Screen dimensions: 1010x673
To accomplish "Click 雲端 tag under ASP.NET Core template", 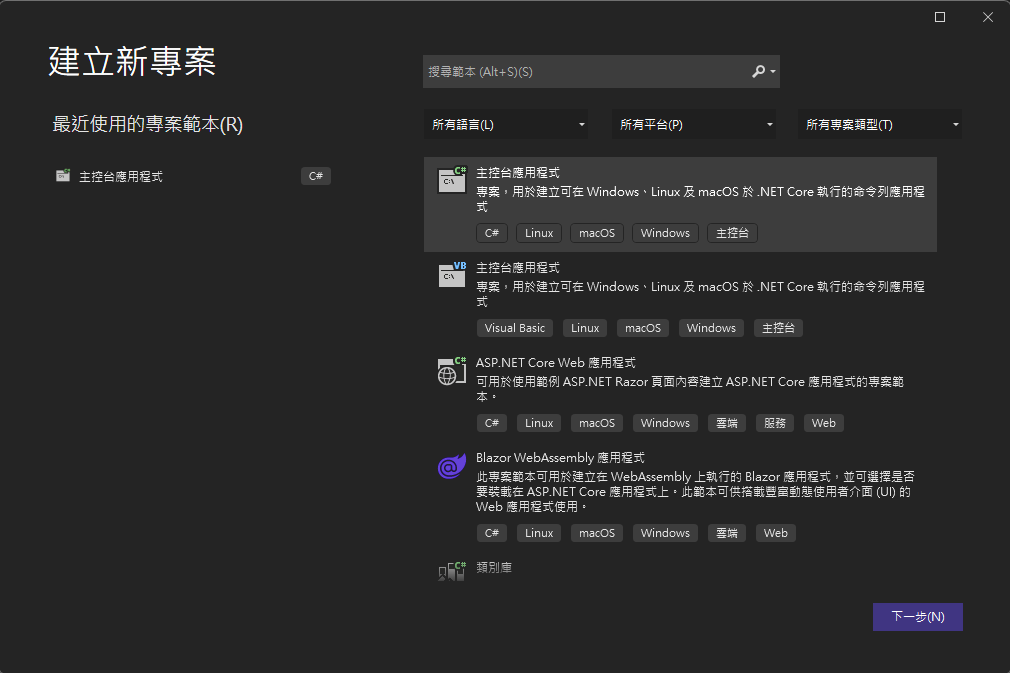I will 727,423.
